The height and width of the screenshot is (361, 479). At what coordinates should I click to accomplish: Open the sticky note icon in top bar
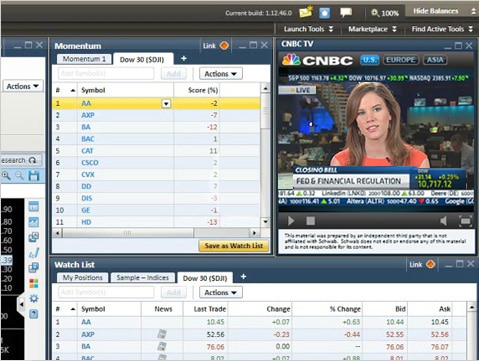click(306, 13)
